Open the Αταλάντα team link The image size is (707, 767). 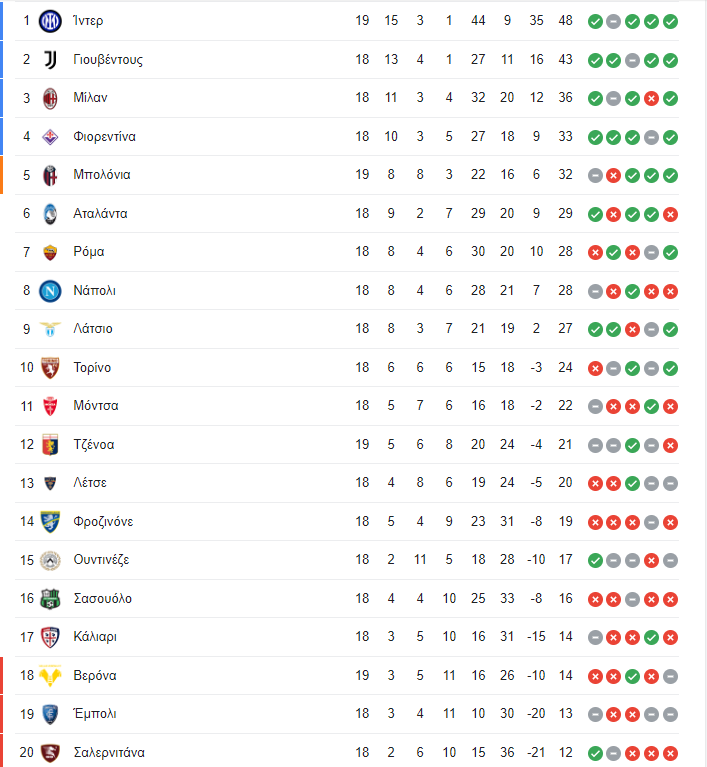[x=100, y=213]
